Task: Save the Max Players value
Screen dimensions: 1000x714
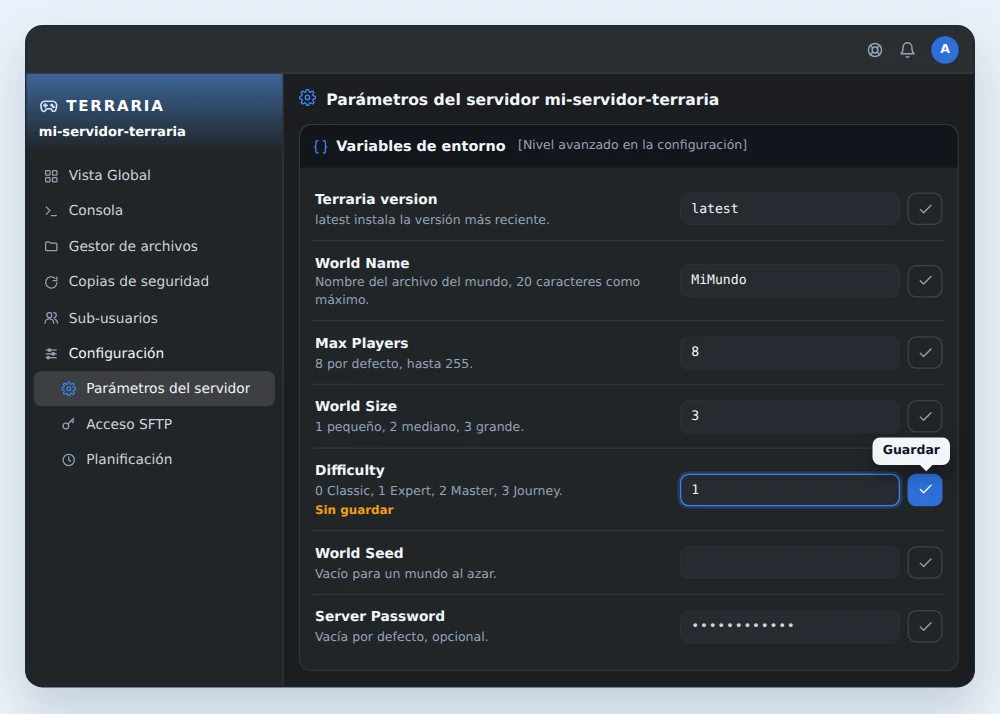Action: (925, 353)
